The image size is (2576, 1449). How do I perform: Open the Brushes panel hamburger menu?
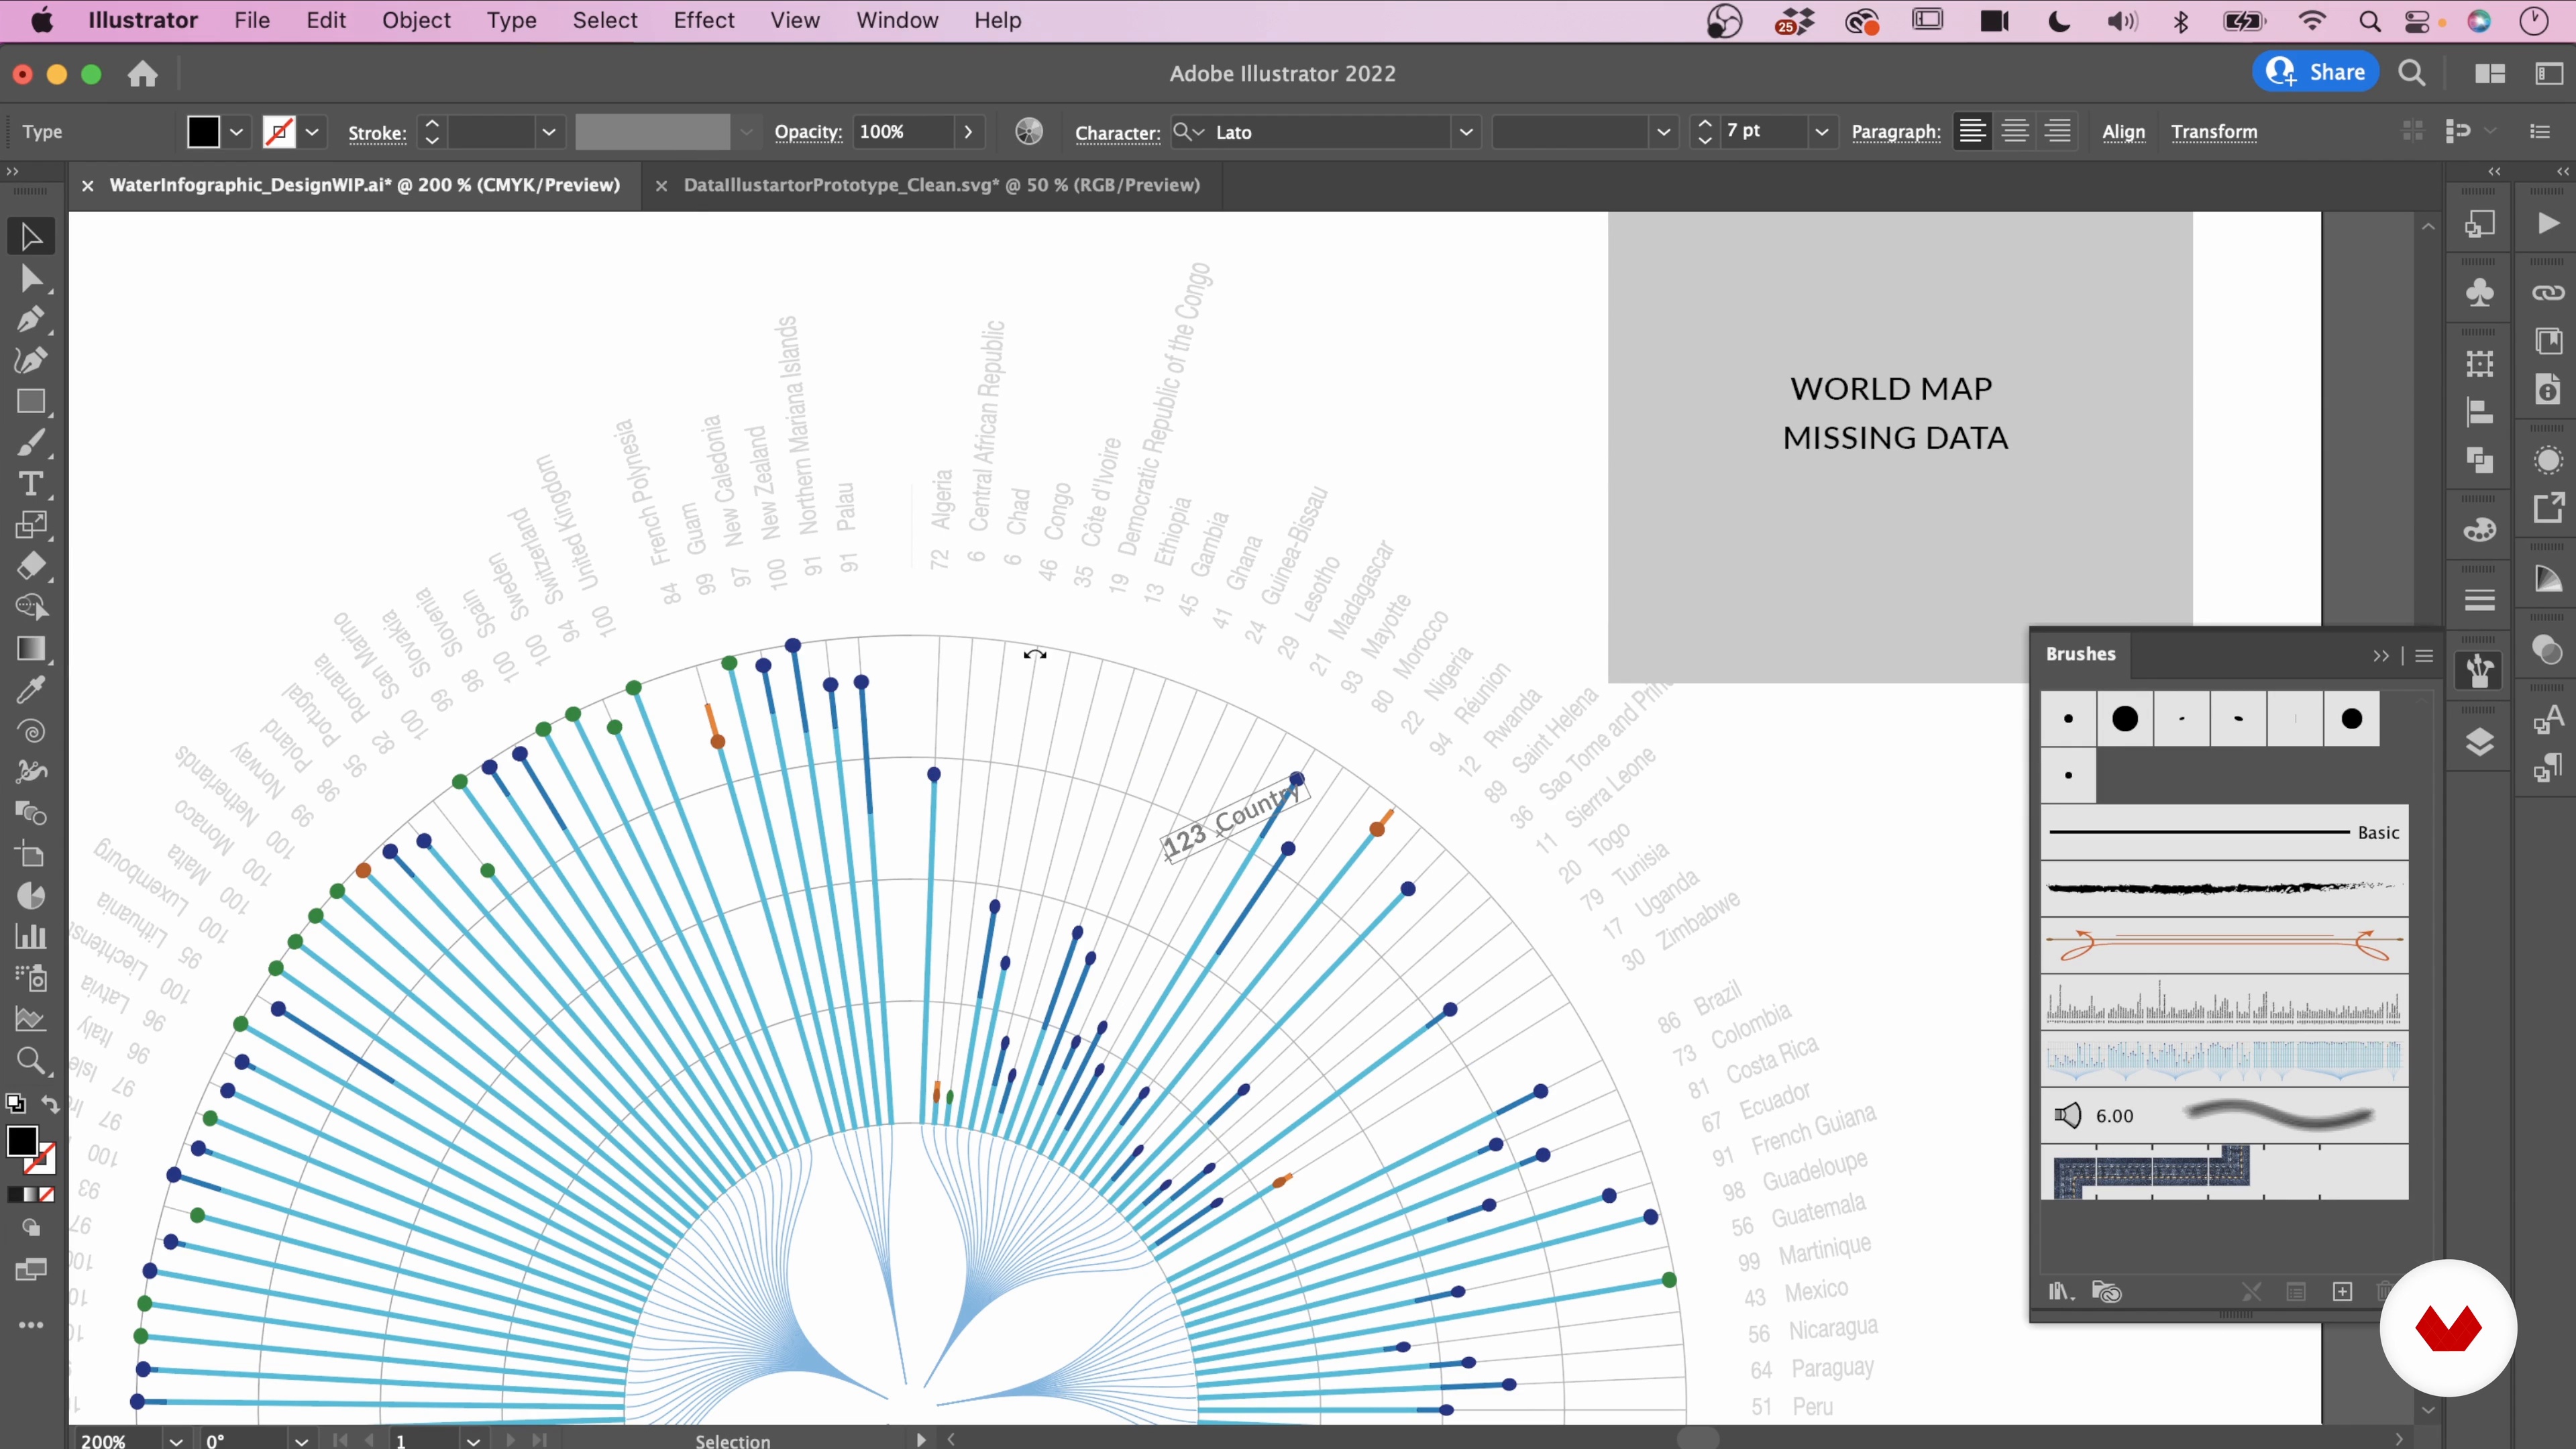2424,656
